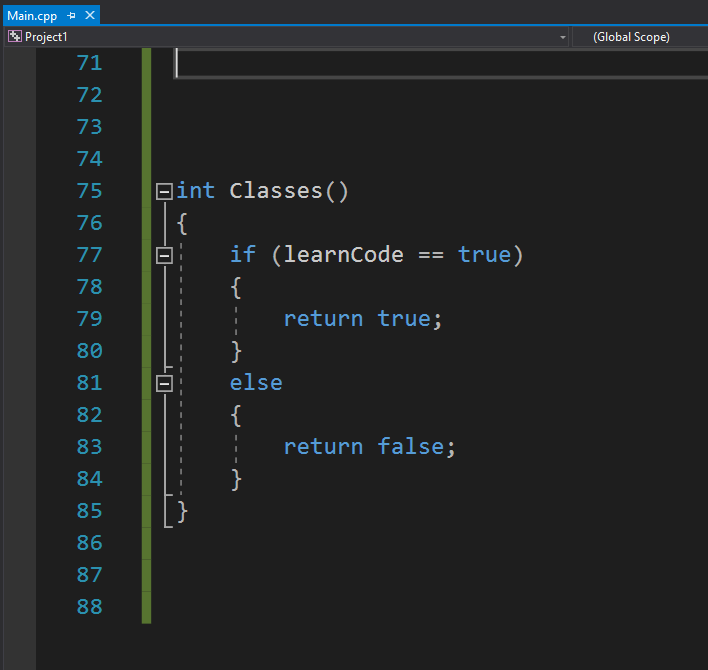Image resolution: width=708 pixels, height=670 pixels.
Task: Click the else keyword
Action: pyautogui.click(x=256, y=383)
